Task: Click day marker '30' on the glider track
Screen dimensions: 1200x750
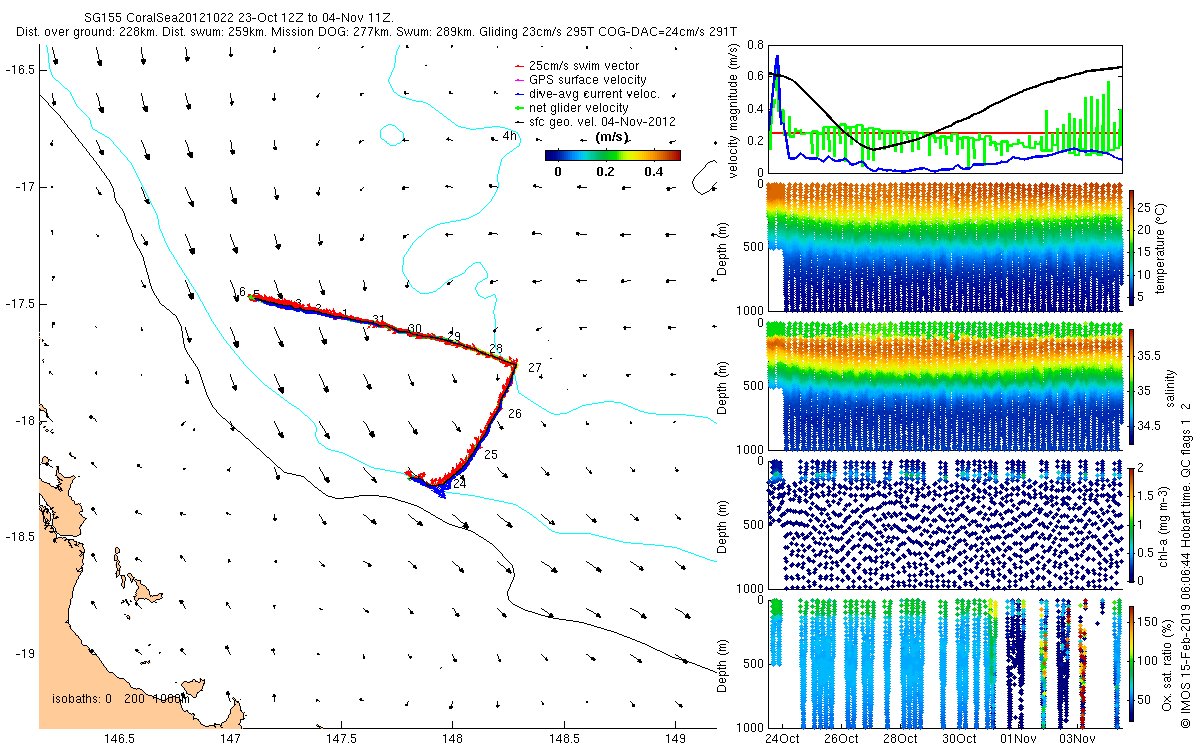Action: tap(415, 329)
